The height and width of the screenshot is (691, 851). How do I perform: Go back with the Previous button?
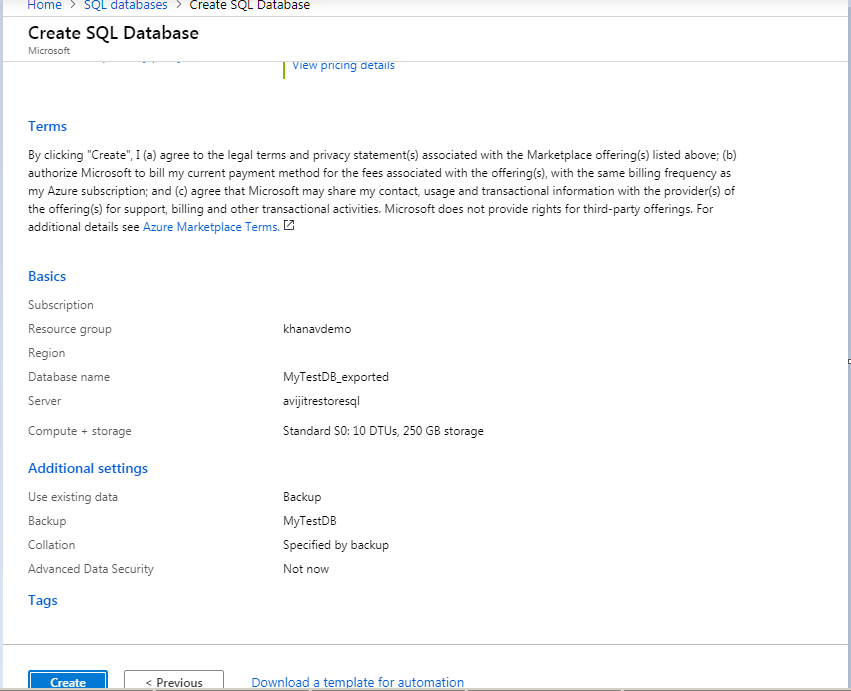pyautogui.click(x=174, y=682)
